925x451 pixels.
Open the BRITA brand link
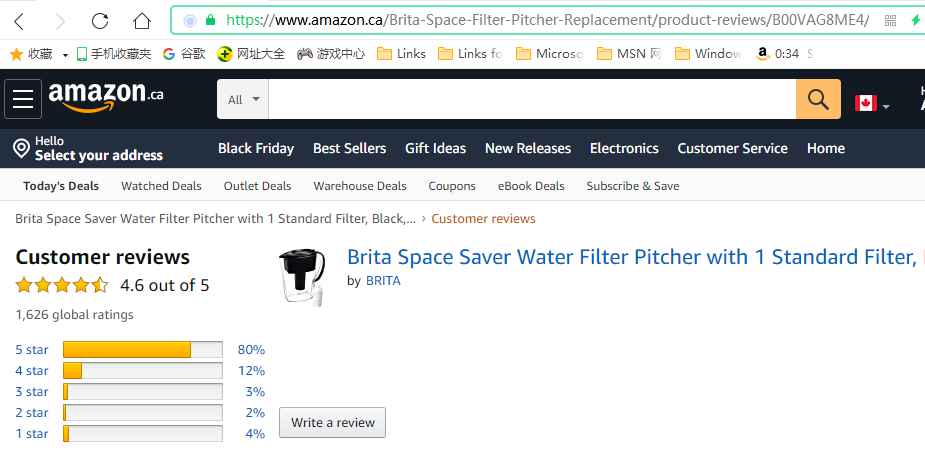tap(383, 281)
